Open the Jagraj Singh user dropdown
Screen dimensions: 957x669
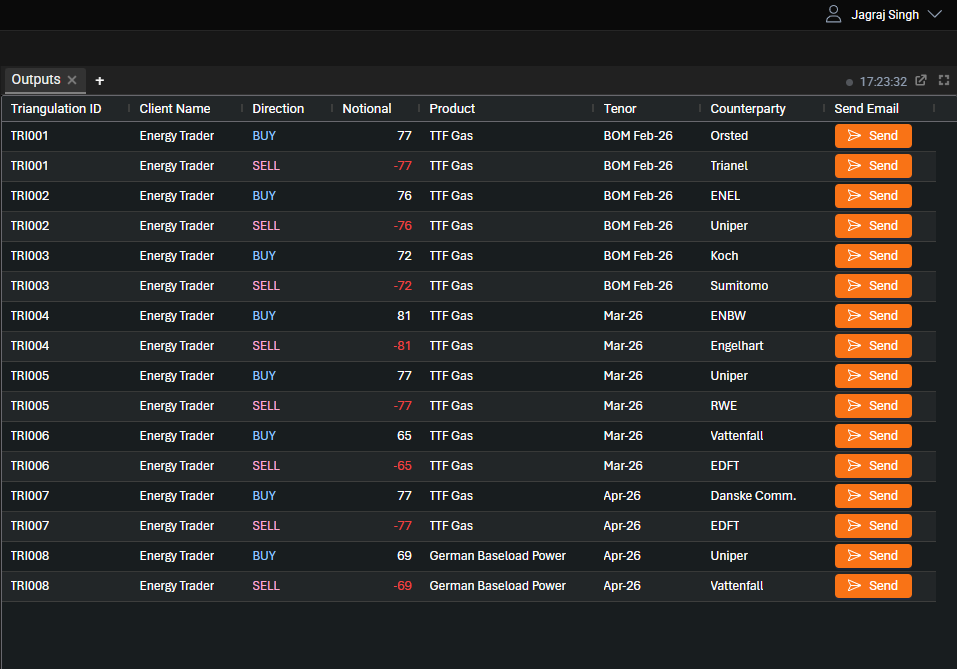coord(934,15)
